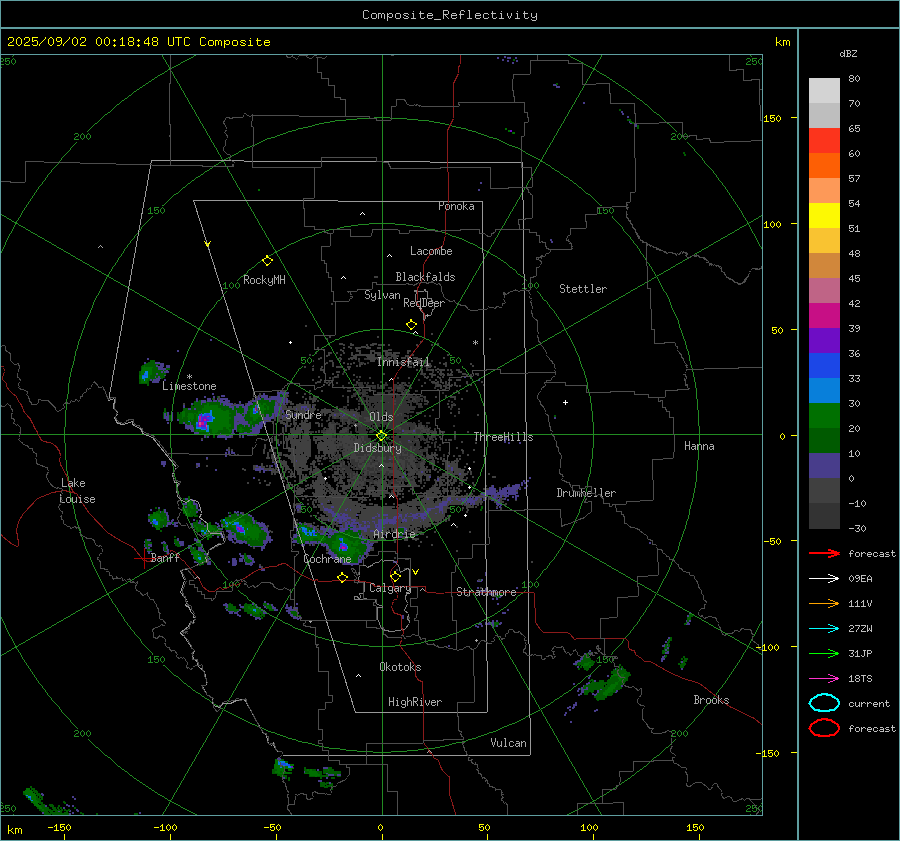
Task: Click the ThreeHills city label
Action: [503, 437]
